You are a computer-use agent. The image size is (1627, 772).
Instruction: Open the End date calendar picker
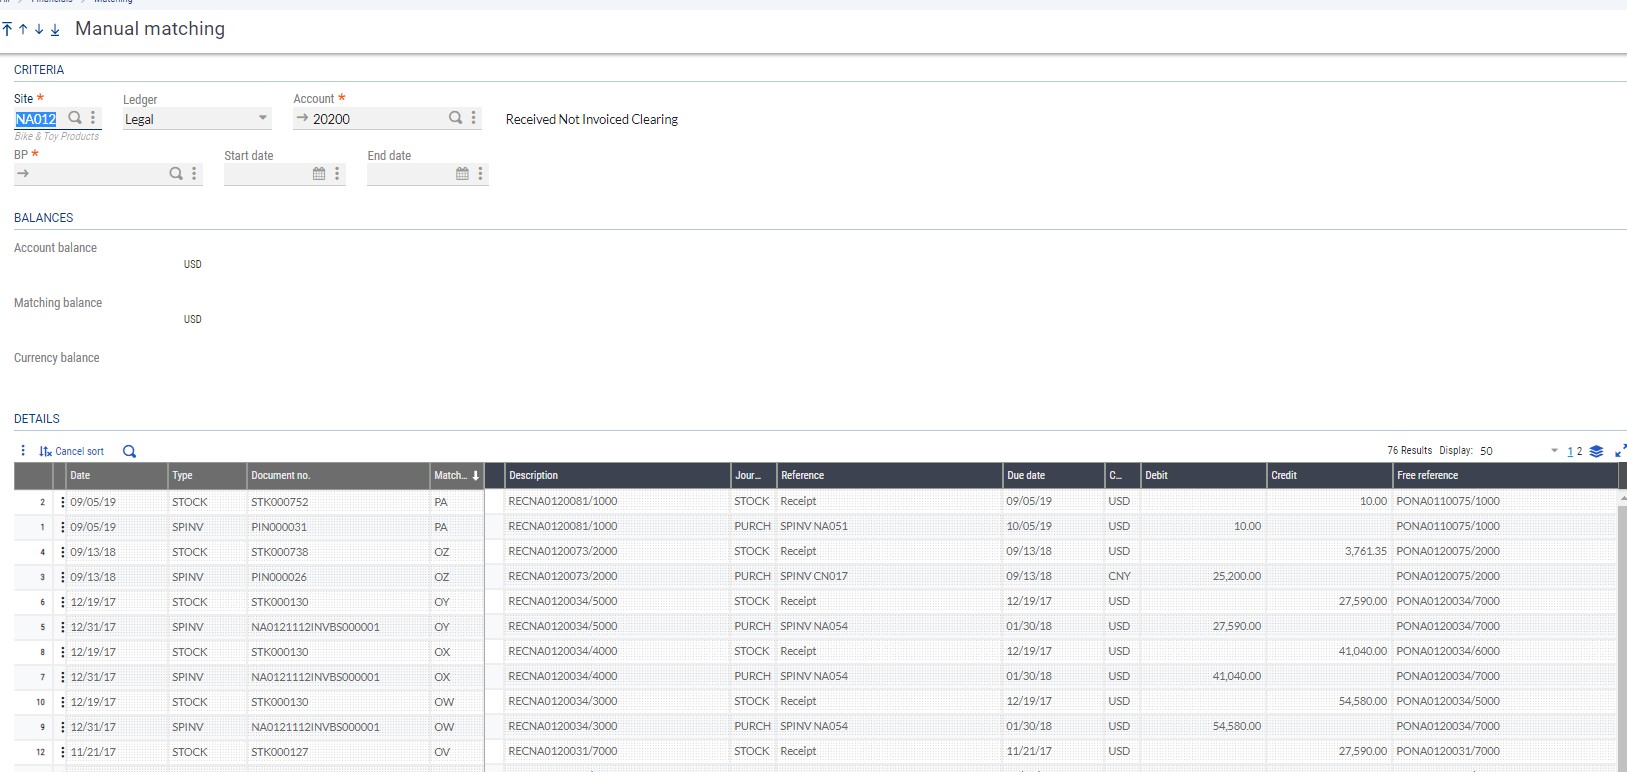pos(462,174)
